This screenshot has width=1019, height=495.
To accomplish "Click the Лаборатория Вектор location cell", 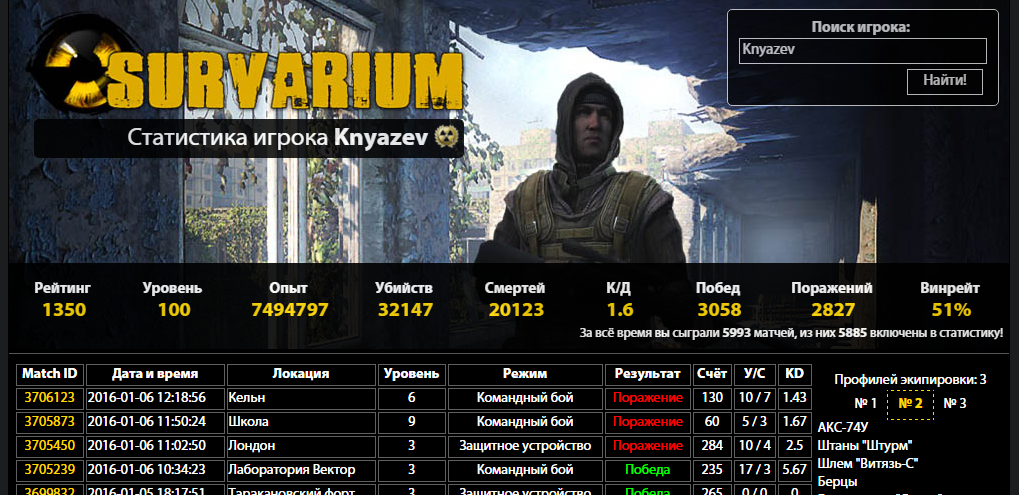I will (301, 469).
